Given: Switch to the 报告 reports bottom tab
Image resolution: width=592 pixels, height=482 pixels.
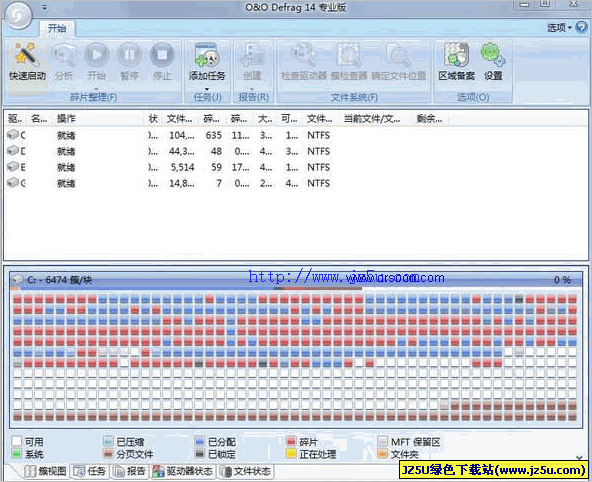Looking at the screenshot, I should 130,471.
